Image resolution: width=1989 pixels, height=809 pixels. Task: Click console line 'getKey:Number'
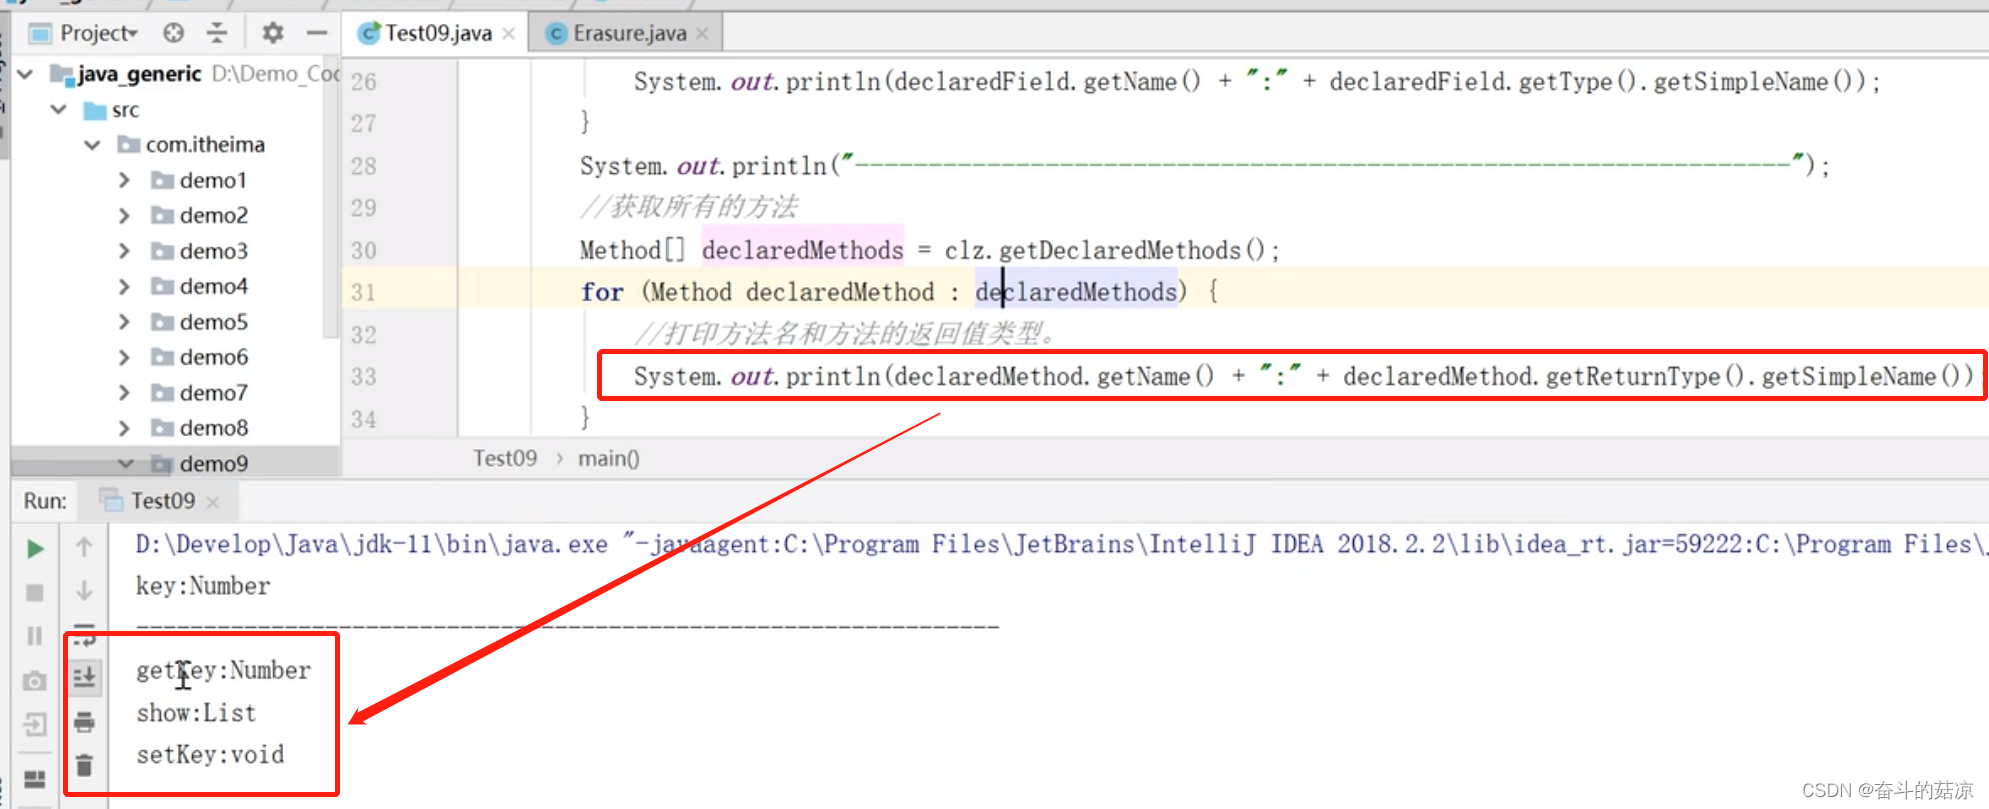tap(223, 670)
